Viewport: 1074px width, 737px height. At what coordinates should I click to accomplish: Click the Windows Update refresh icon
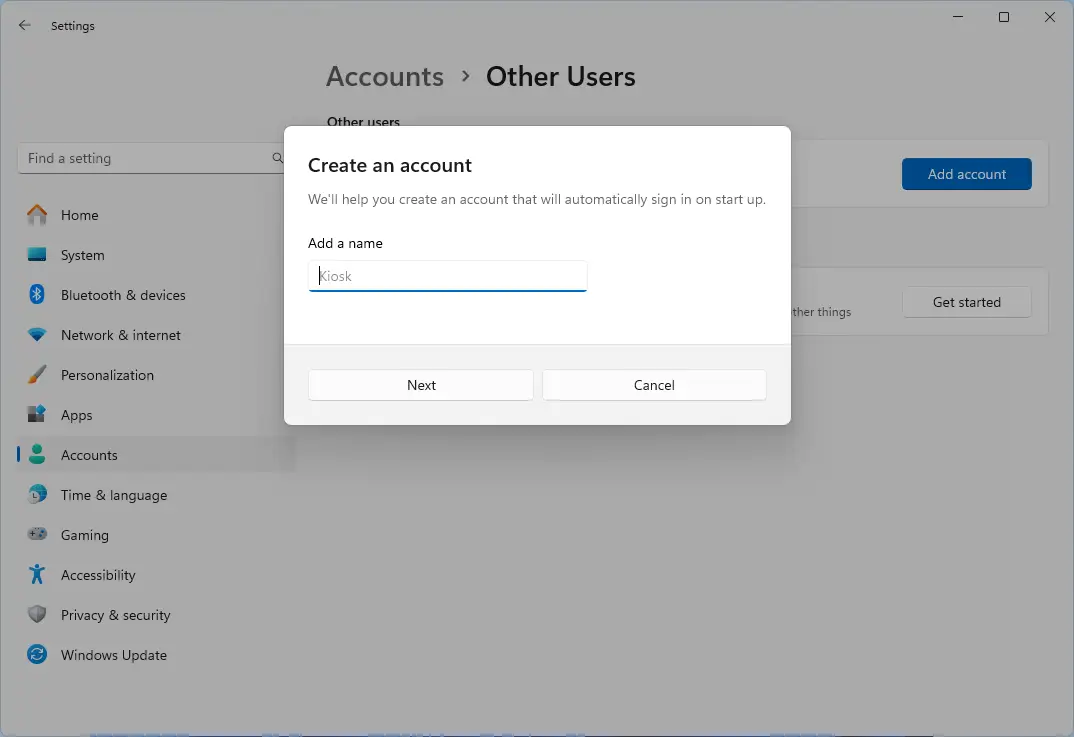37,654
